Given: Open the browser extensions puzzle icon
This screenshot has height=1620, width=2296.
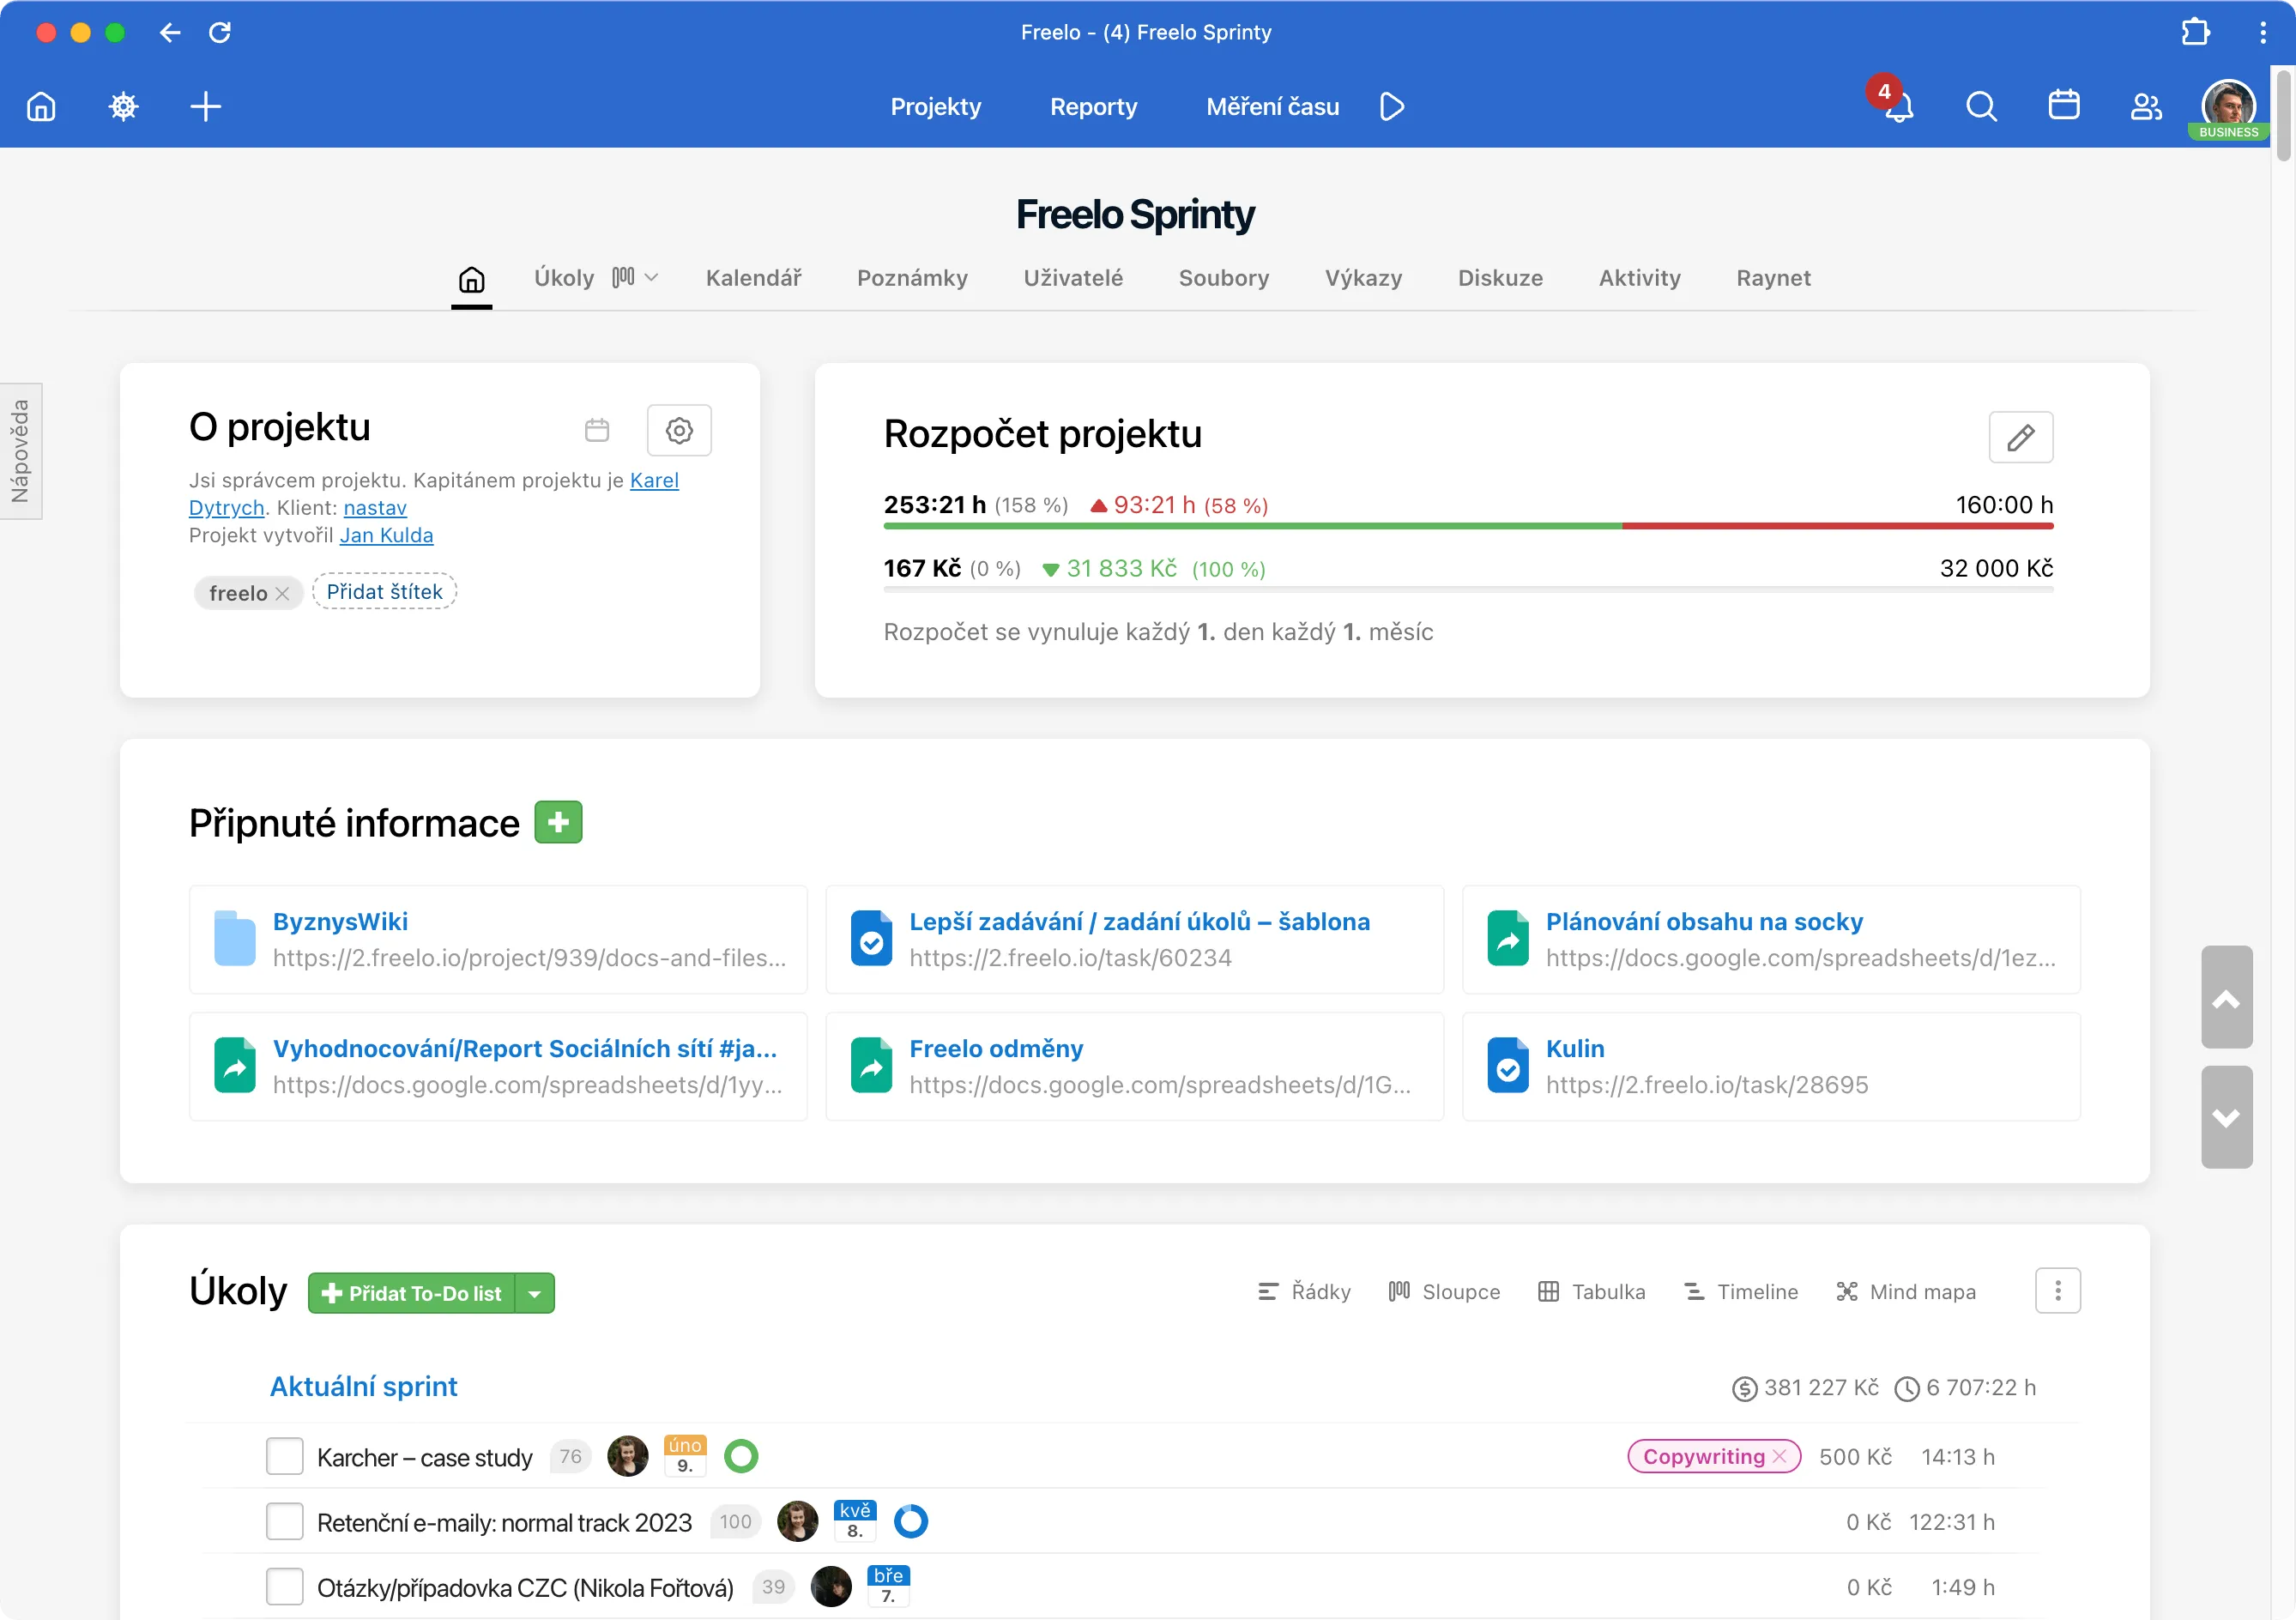Looking at the screenshot, I should click(x=2195, y=32).
